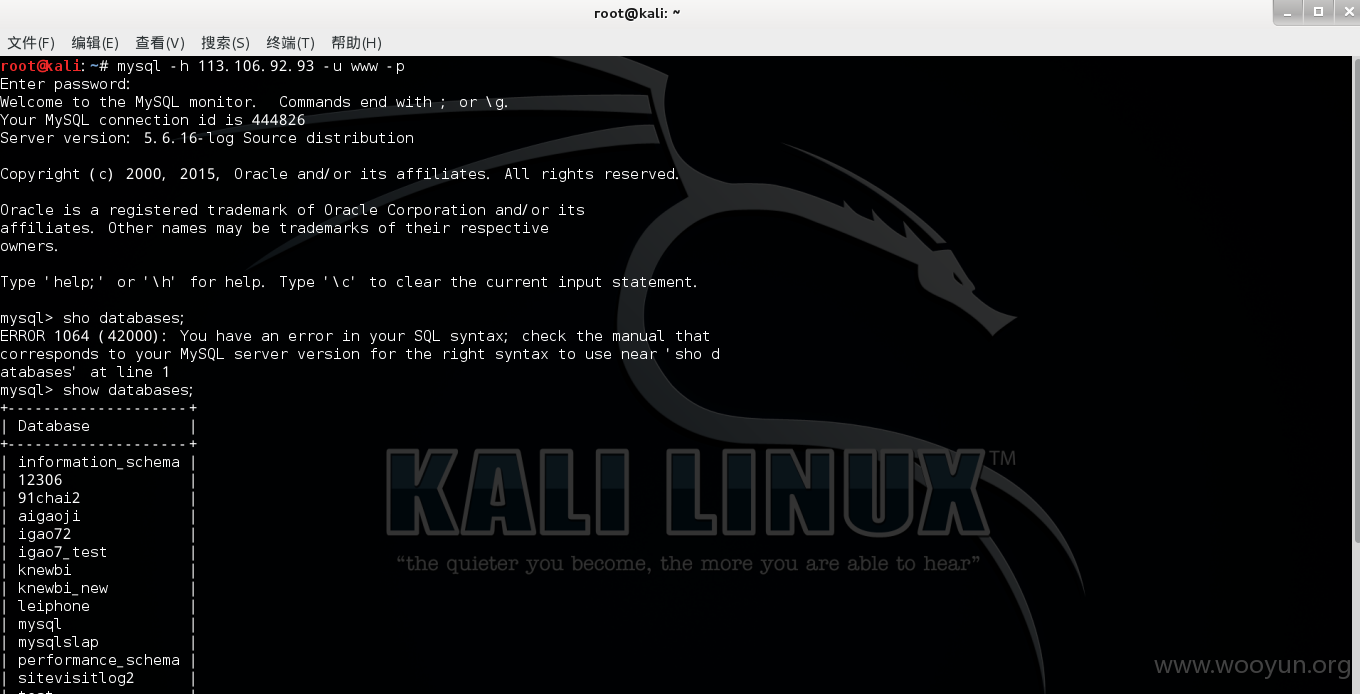The image size is (1360, 694).
Task: Open the 编辑(E) menu
Action: point(95,43)
